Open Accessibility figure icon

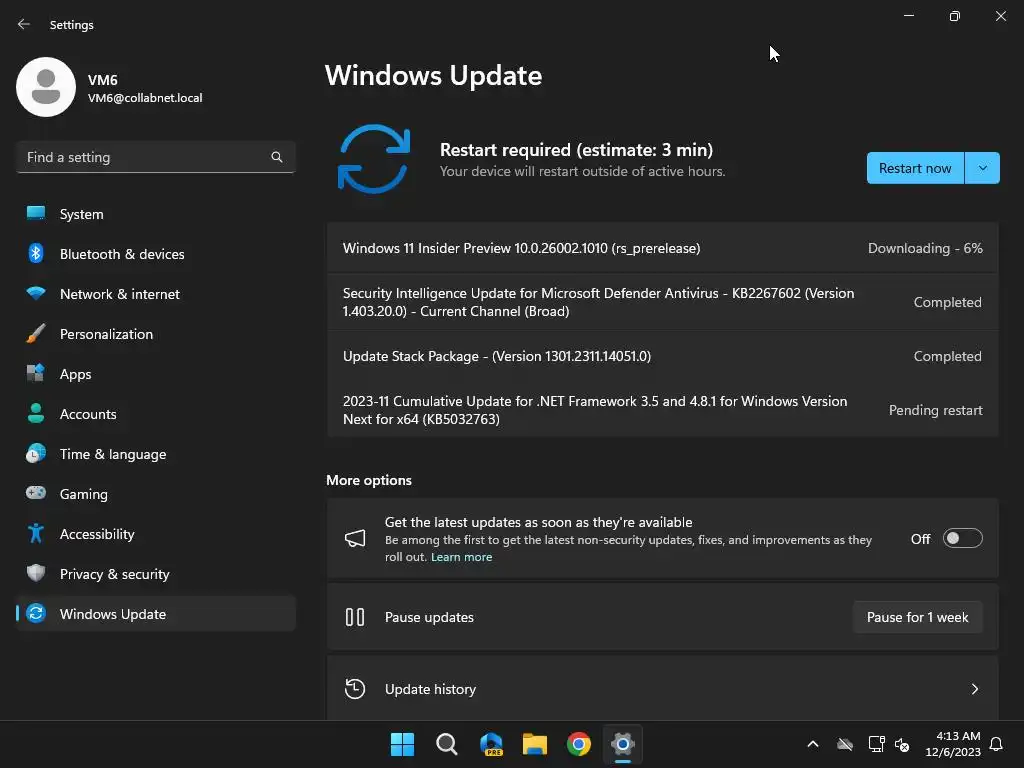pos(36,534)
